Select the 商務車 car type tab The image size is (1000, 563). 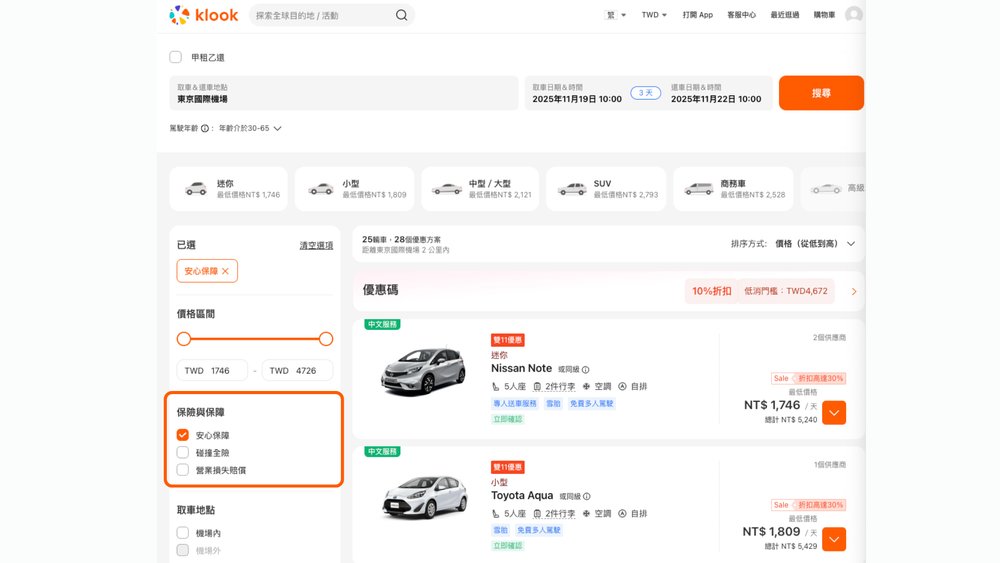pos(733,189)
